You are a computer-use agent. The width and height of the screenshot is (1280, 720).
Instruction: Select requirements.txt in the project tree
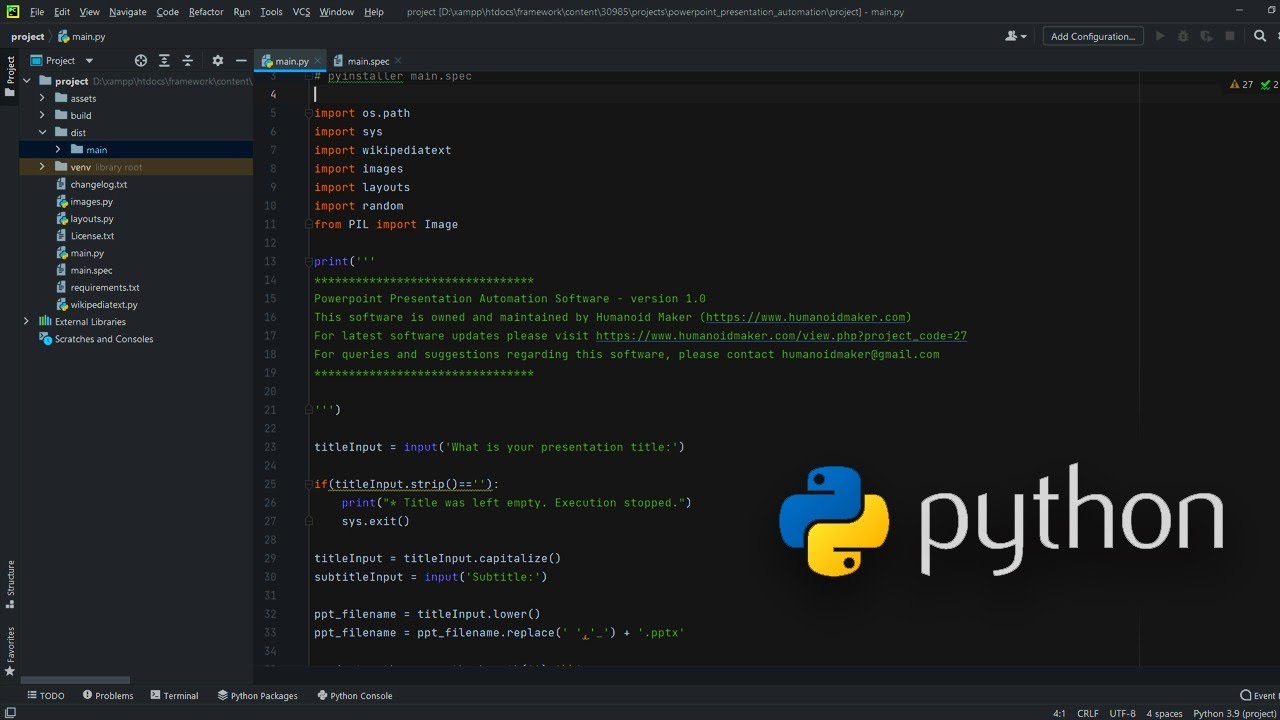105,287
